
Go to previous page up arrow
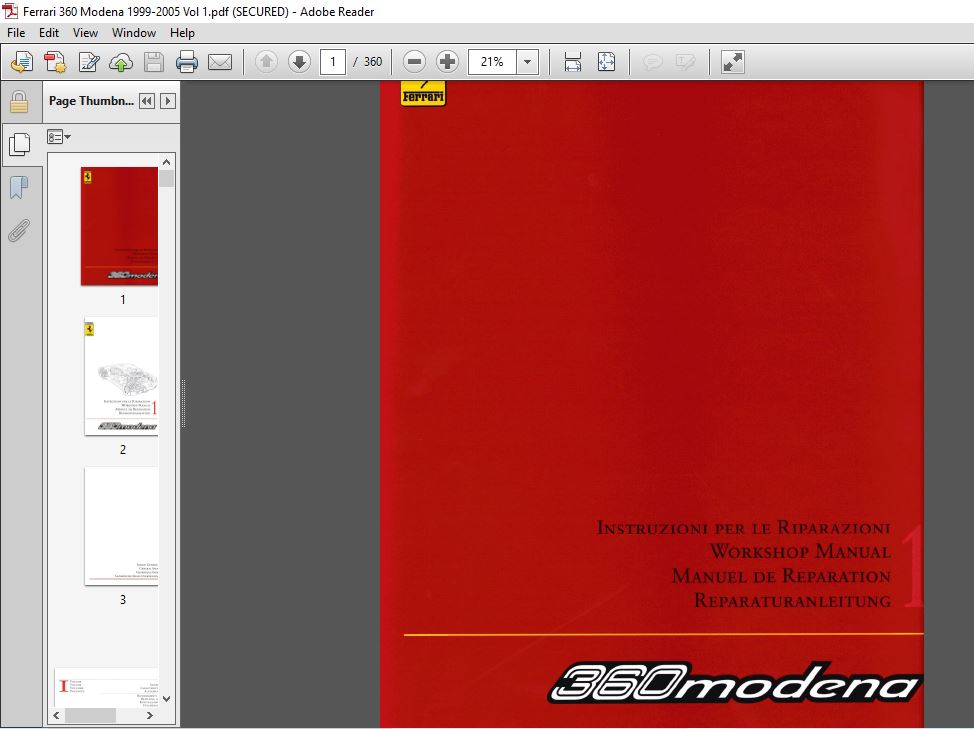click(x=266, y=61)
